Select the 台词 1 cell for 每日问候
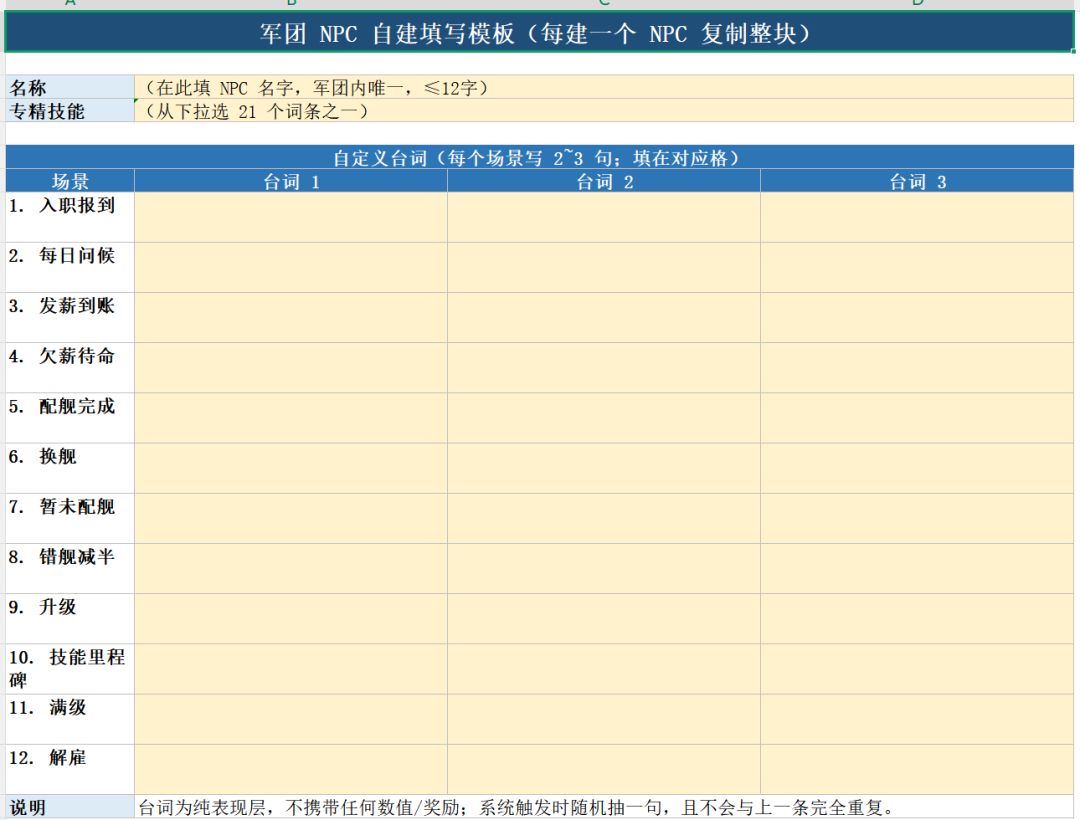Image resolution: width=1080 pixels, height=820 pixels. coord(291,268)
